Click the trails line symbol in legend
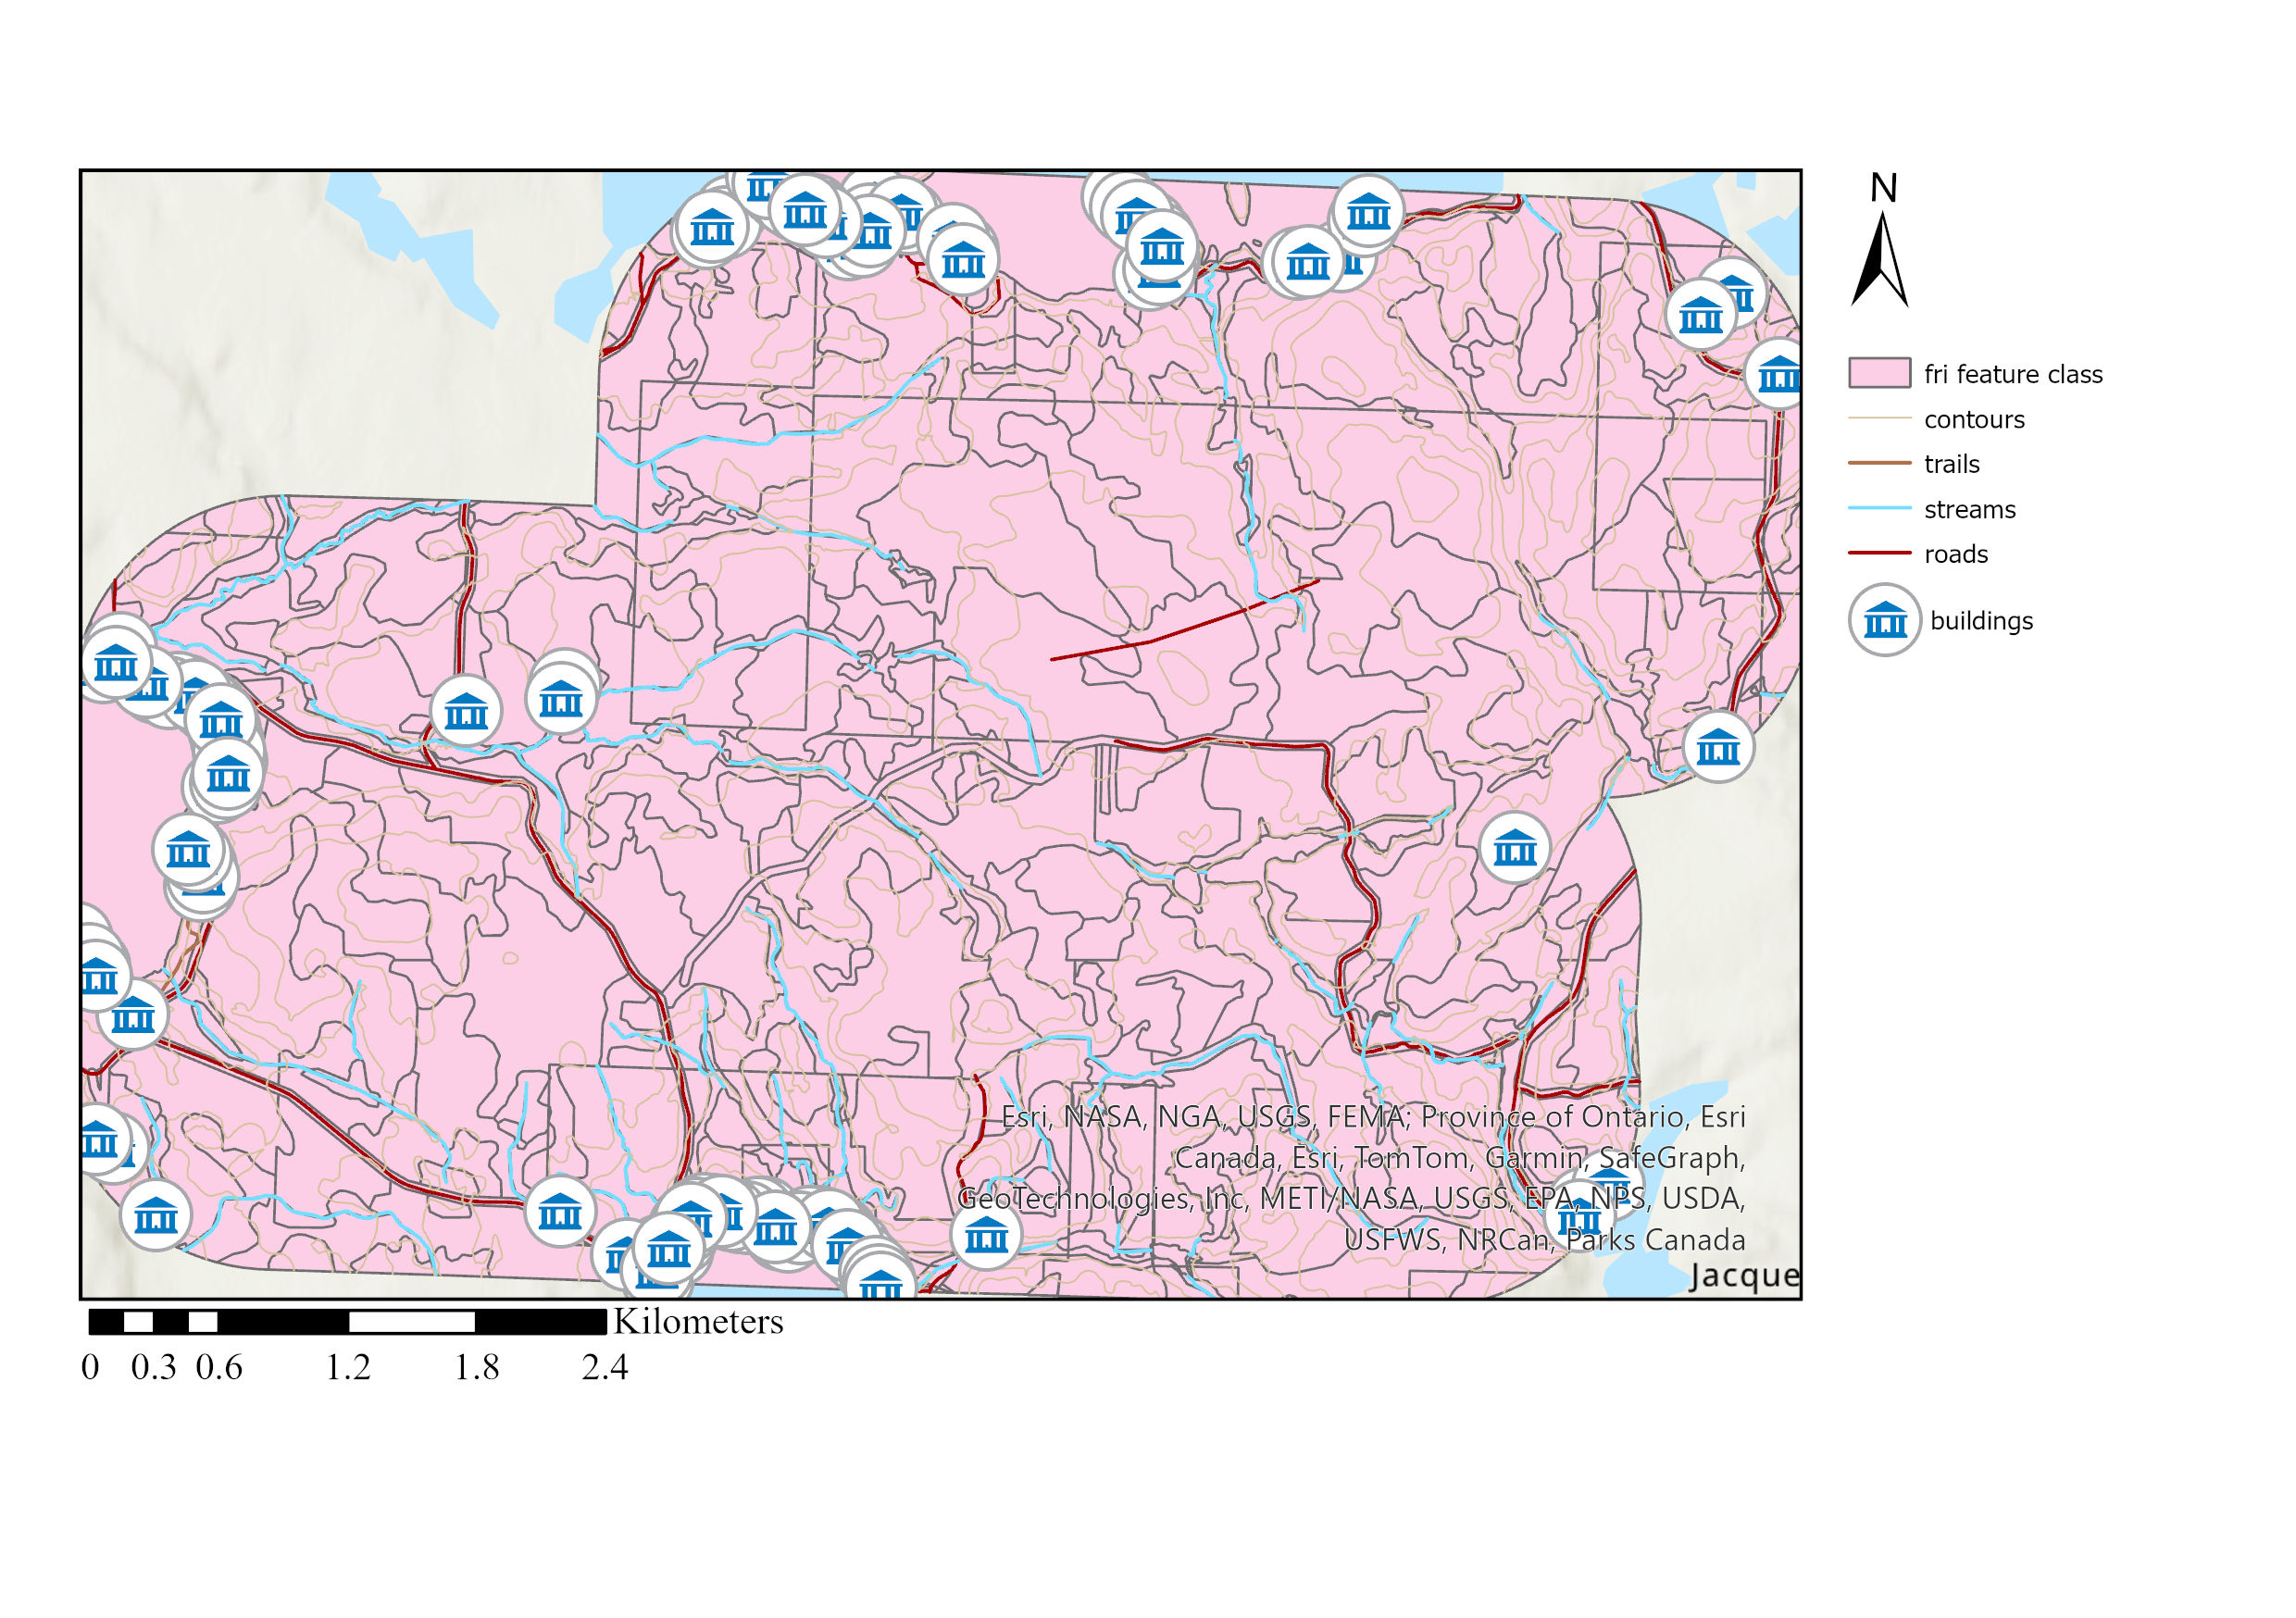Image resolution: width=2296 pixels, height=1618 pixels. tap(1879, 464)
